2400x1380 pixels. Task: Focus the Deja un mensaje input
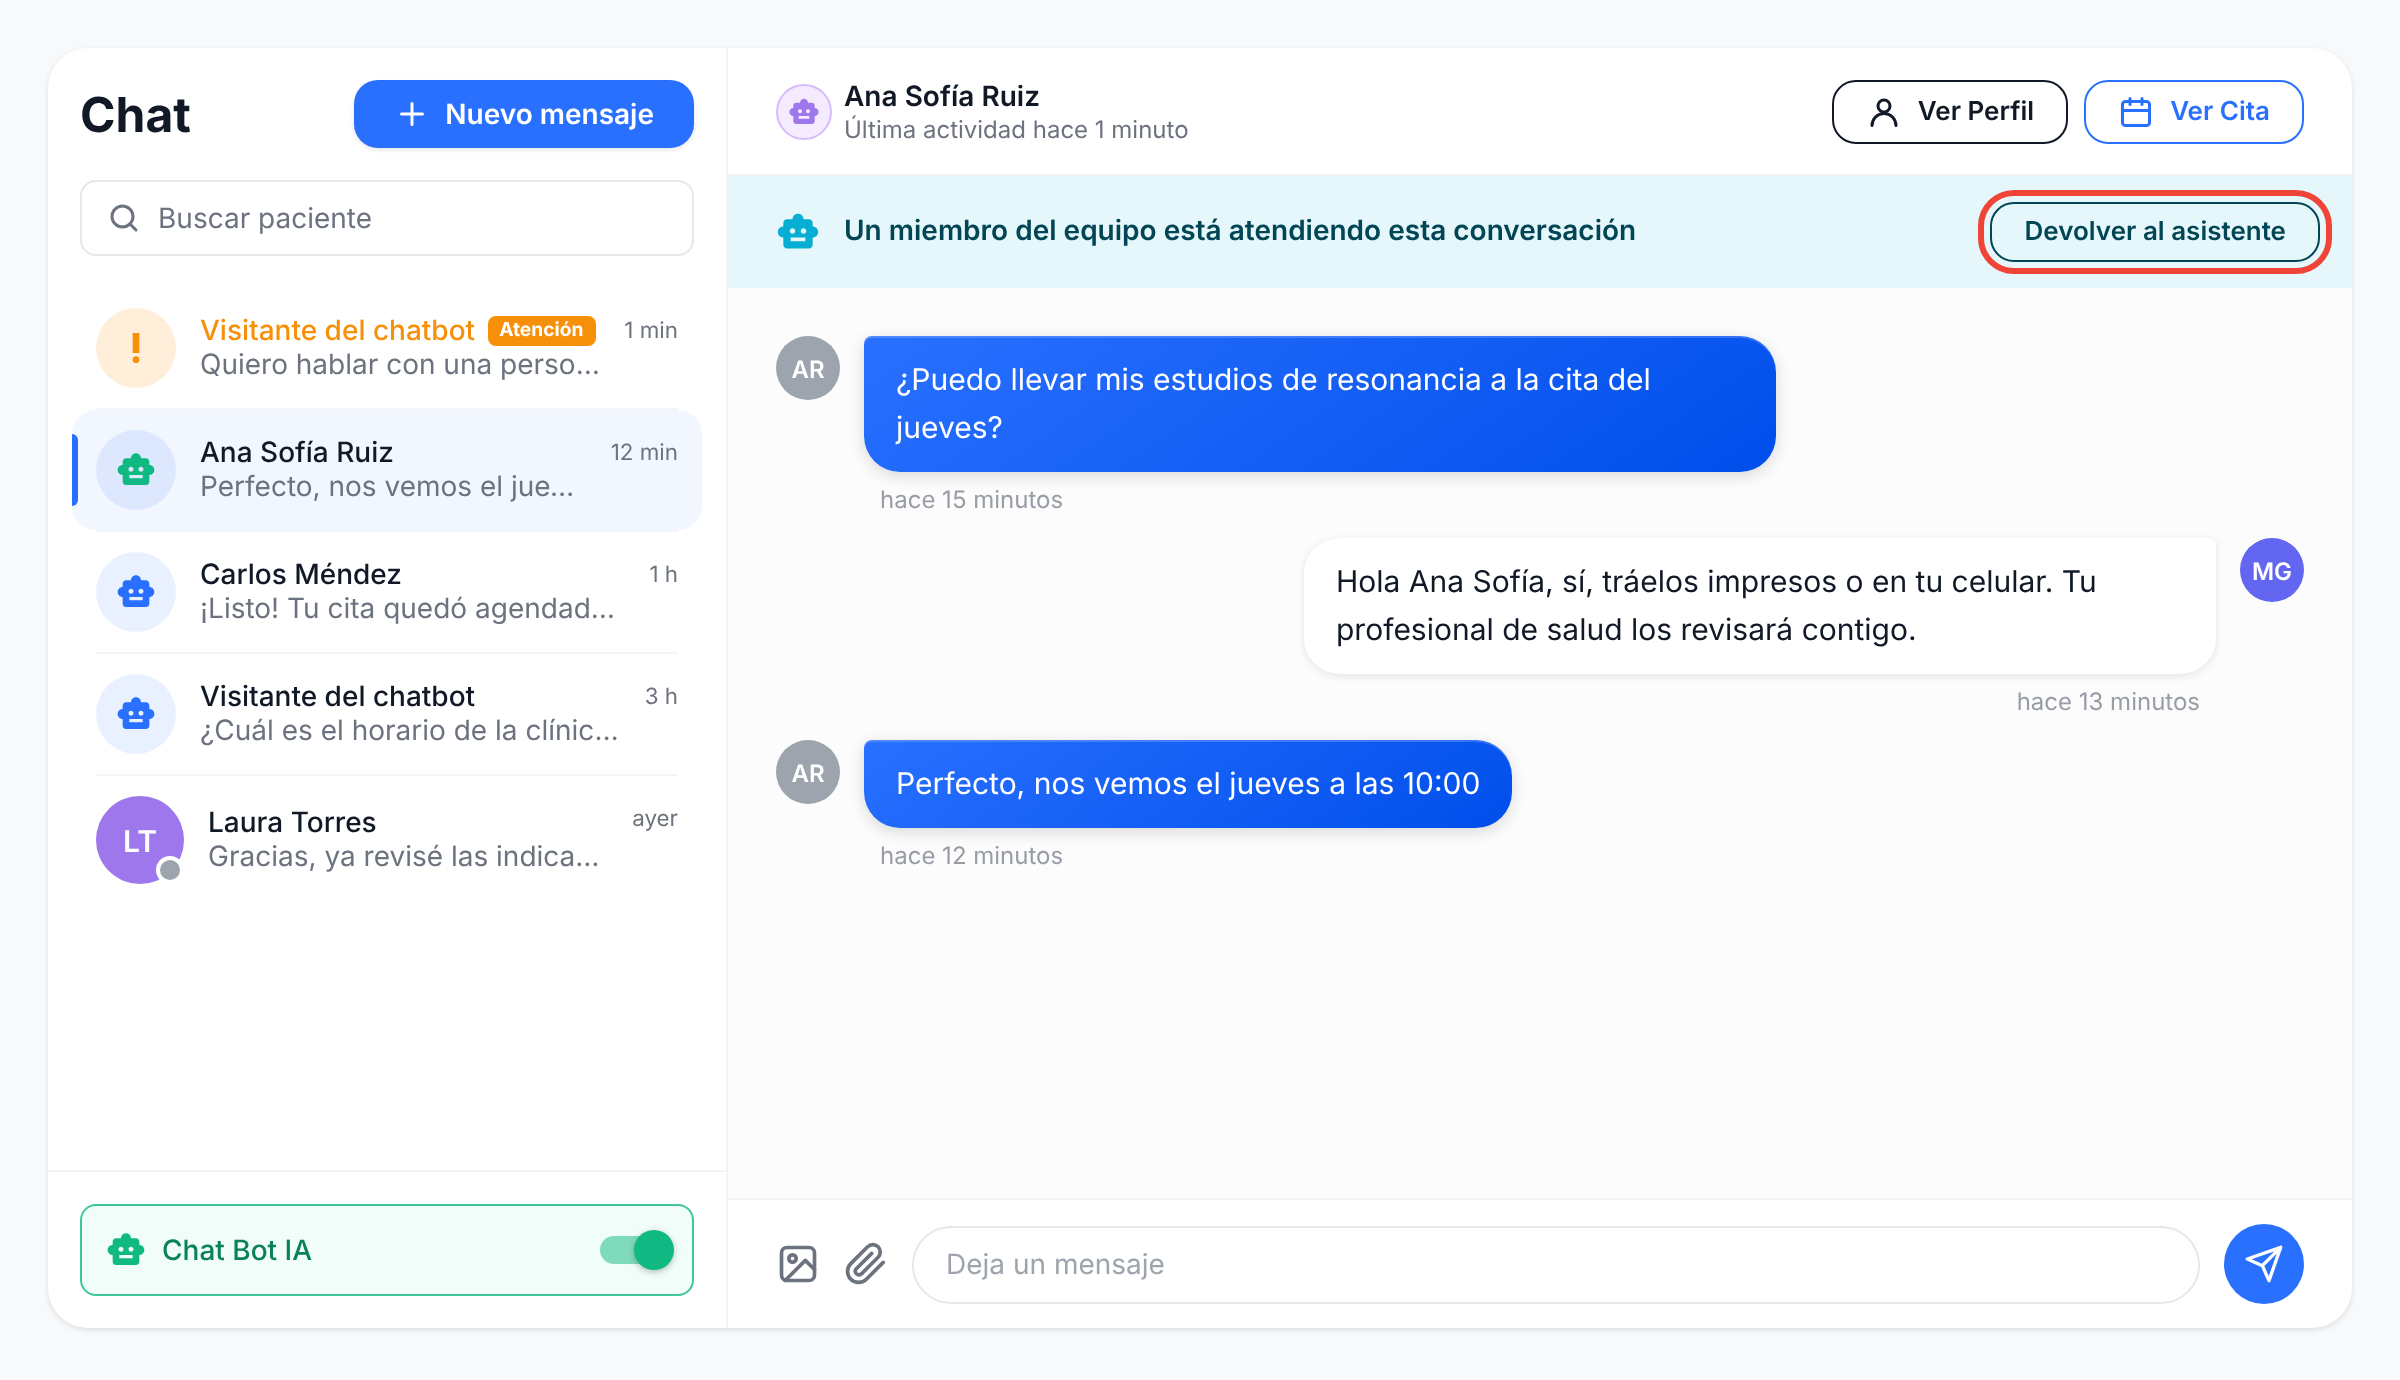pos(1555,1264)
